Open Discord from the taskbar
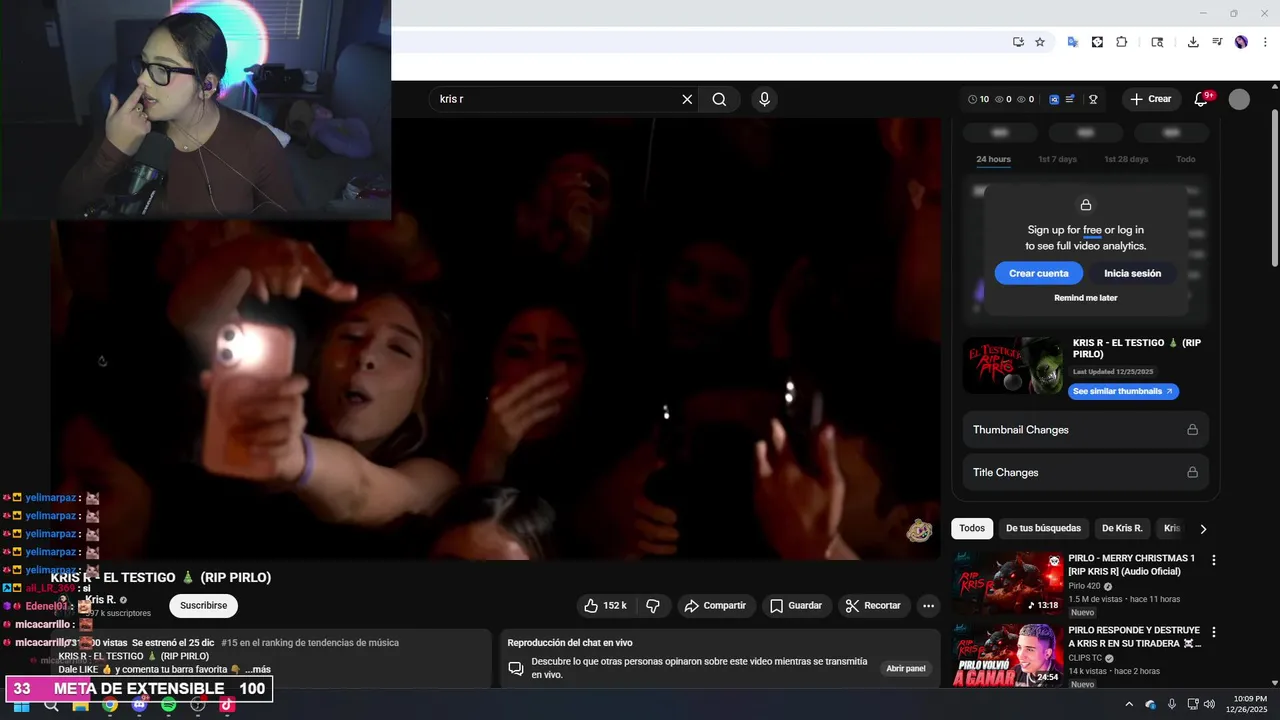 pyautogui.click(x=139, y=705)
